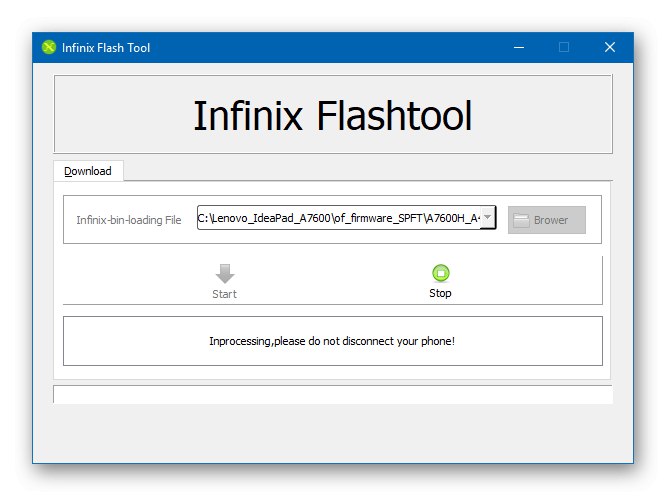Click the Infinix logo icon in title bar
This screenshot has height=496, width=666.
[49, 47]
